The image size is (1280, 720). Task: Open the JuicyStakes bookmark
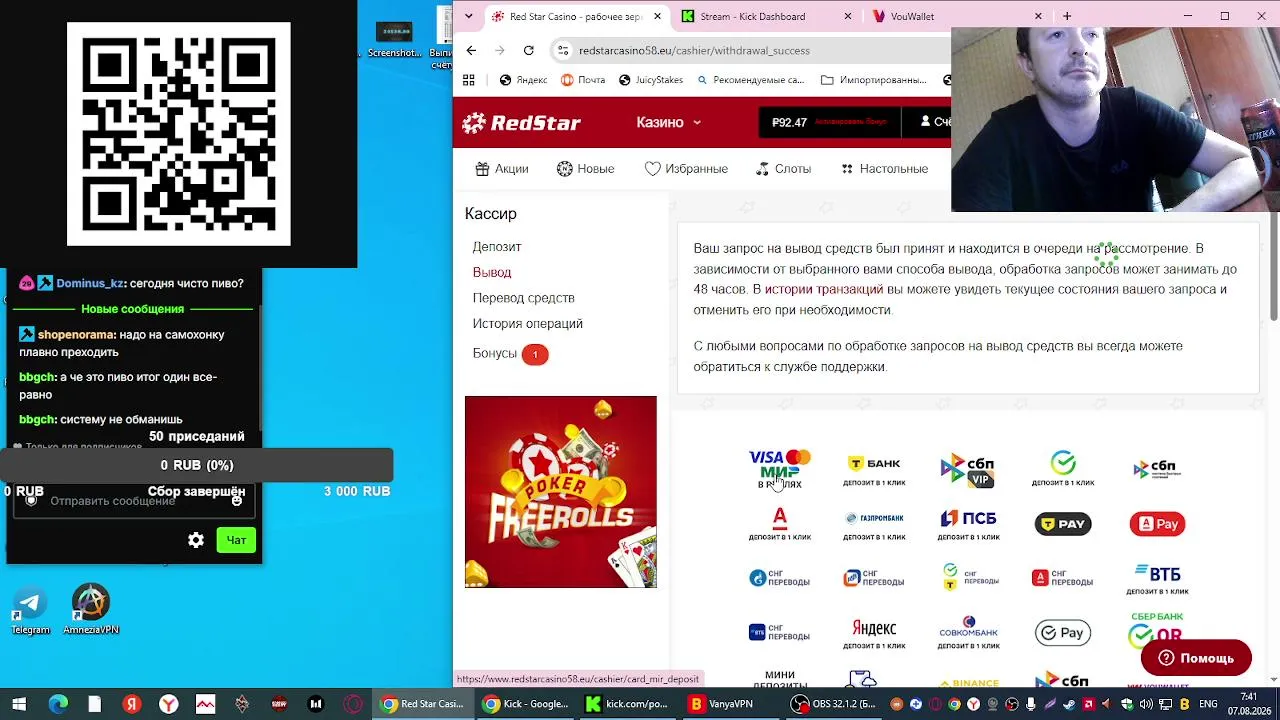(650, 80)
